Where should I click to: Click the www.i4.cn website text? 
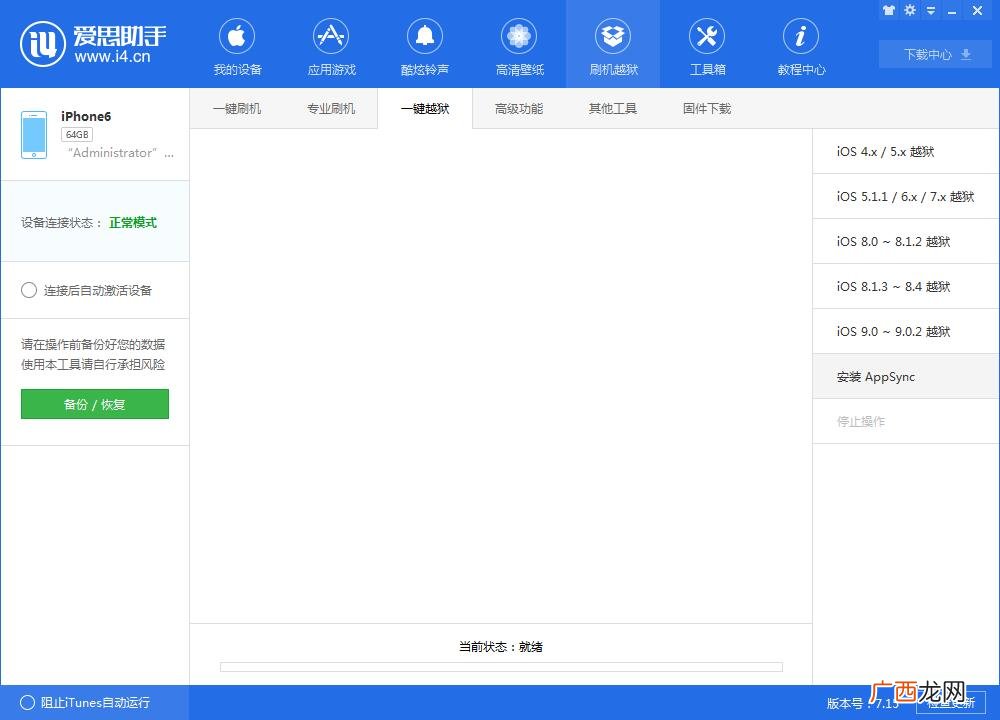point(112,57)
